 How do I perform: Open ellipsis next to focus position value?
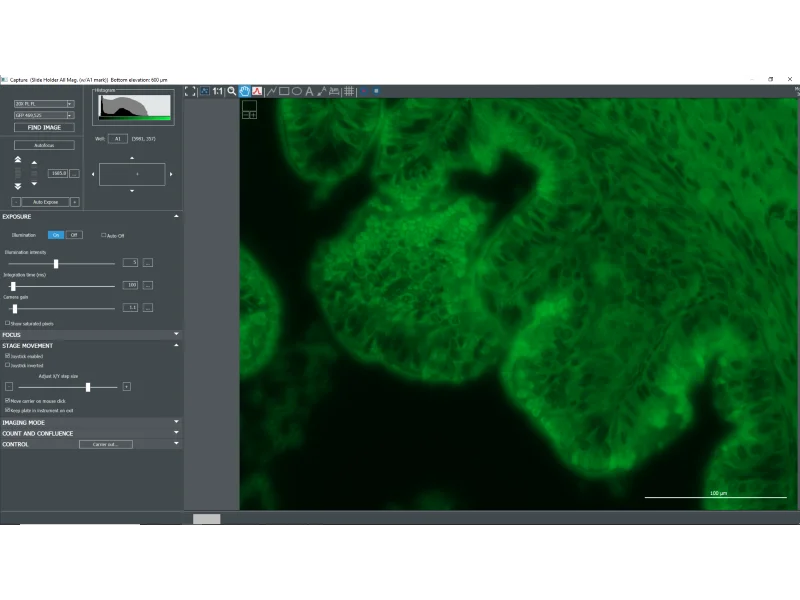click(x=74, y=173)
